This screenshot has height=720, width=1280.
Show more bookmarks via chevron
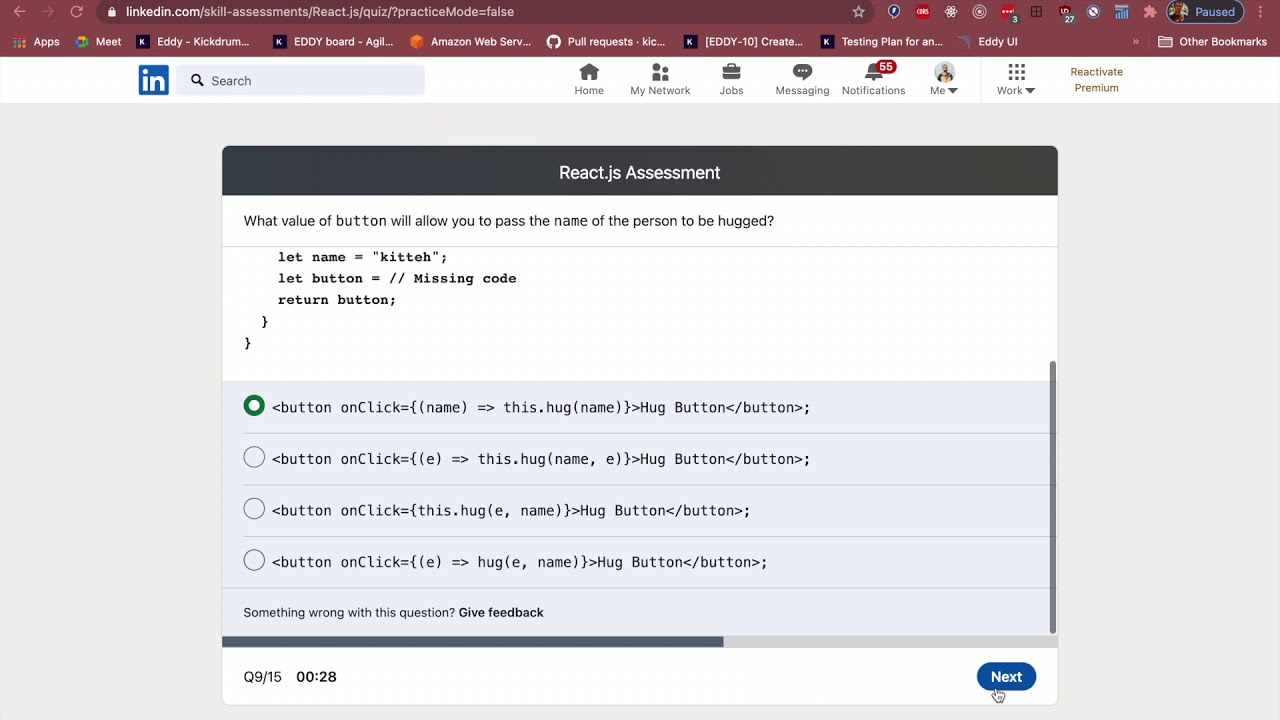[x=1136, y=42]
